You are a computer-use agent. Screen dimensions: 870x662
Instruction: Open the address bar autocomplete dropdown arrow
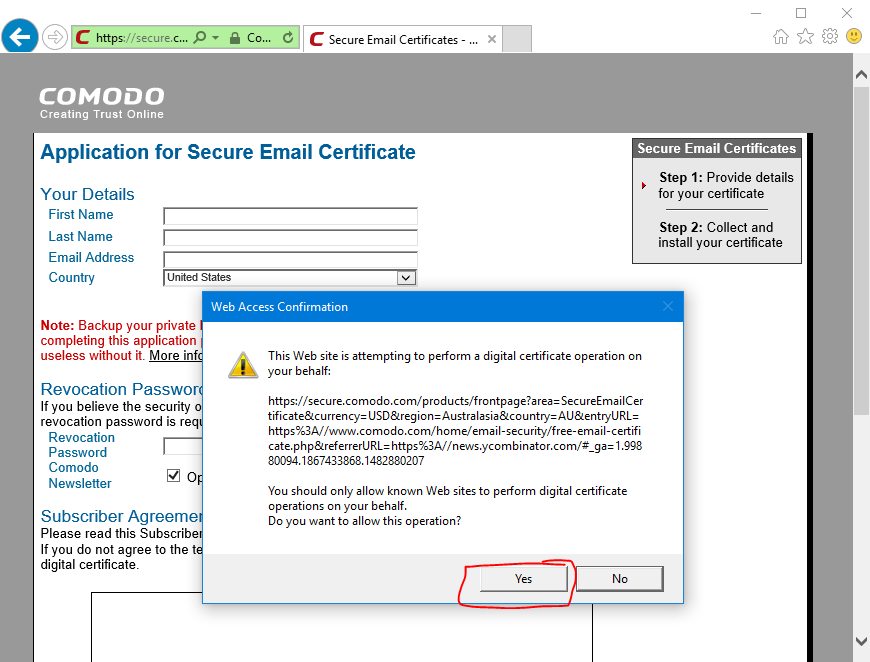[216, 38]
